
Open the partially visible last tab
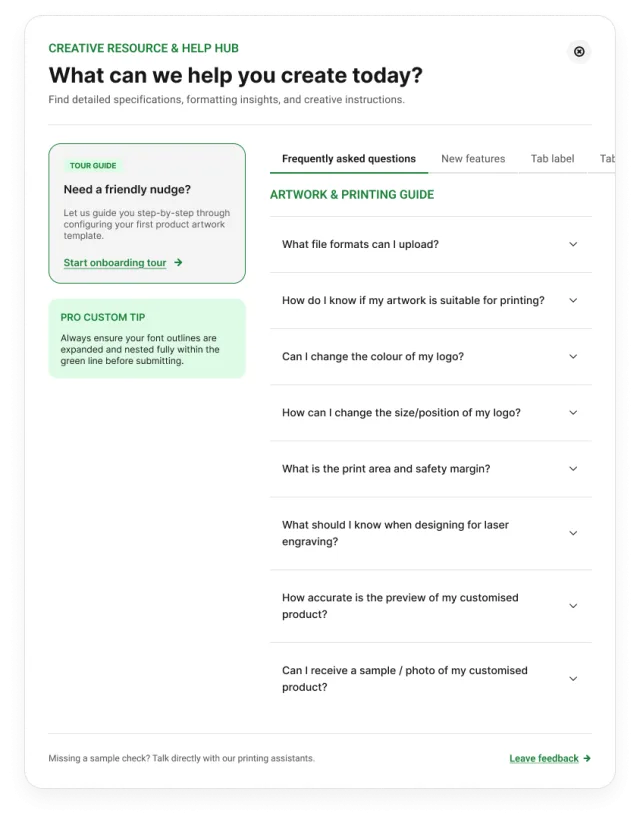[x=607, y=159]
